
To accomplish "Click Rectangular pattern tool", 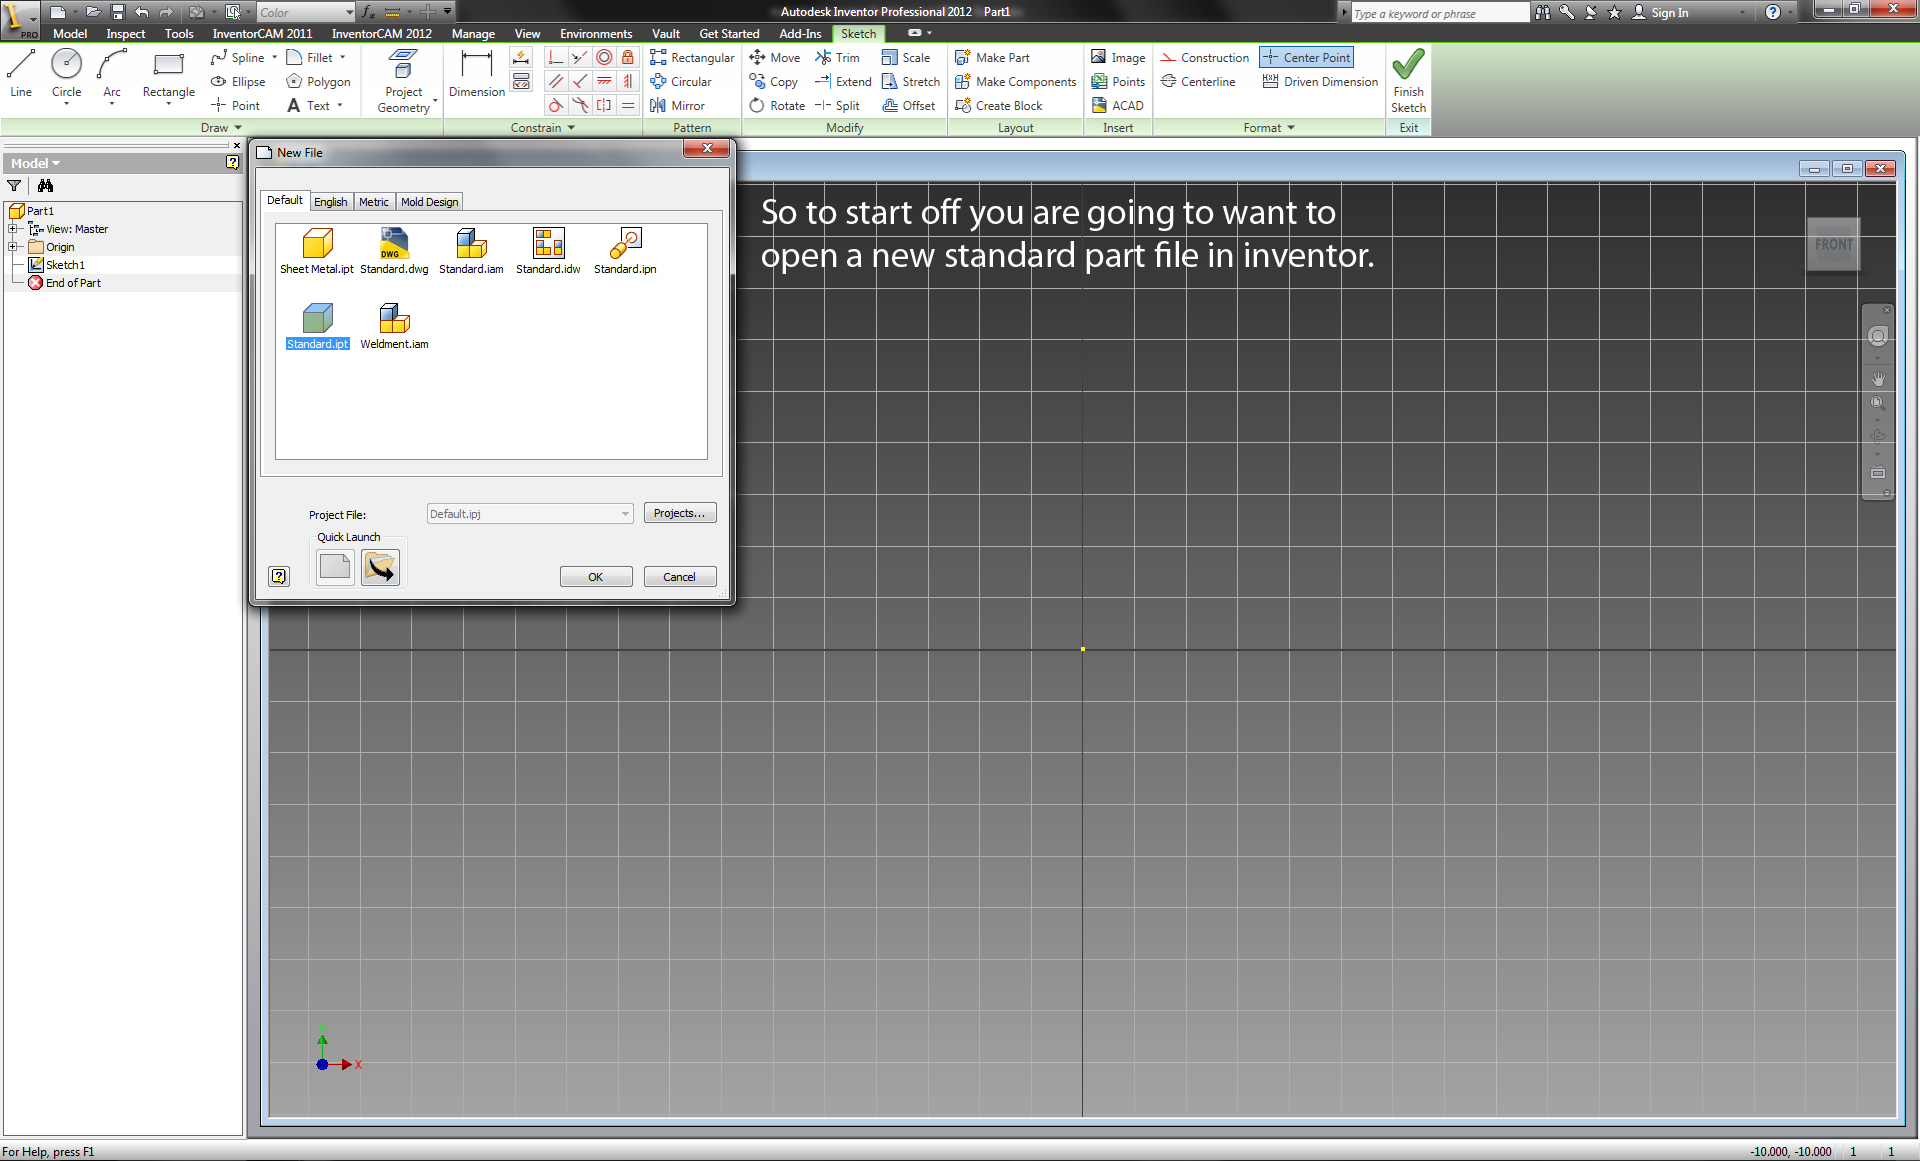I will point(692,58).
